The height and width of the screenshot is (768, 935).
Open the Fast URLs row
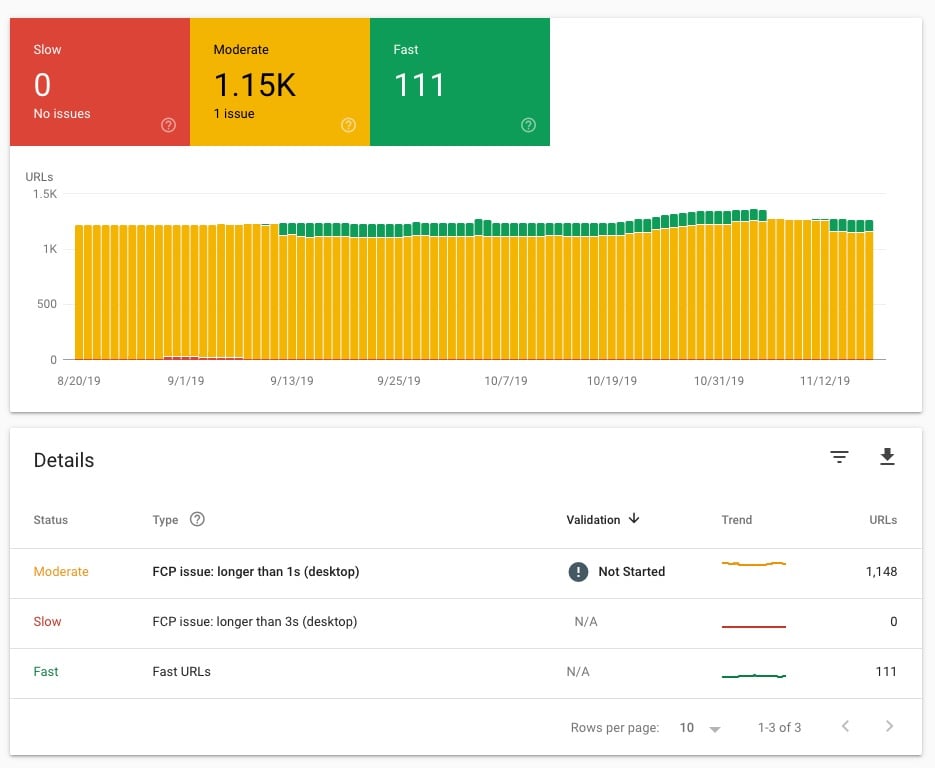[x=466, y=673]
